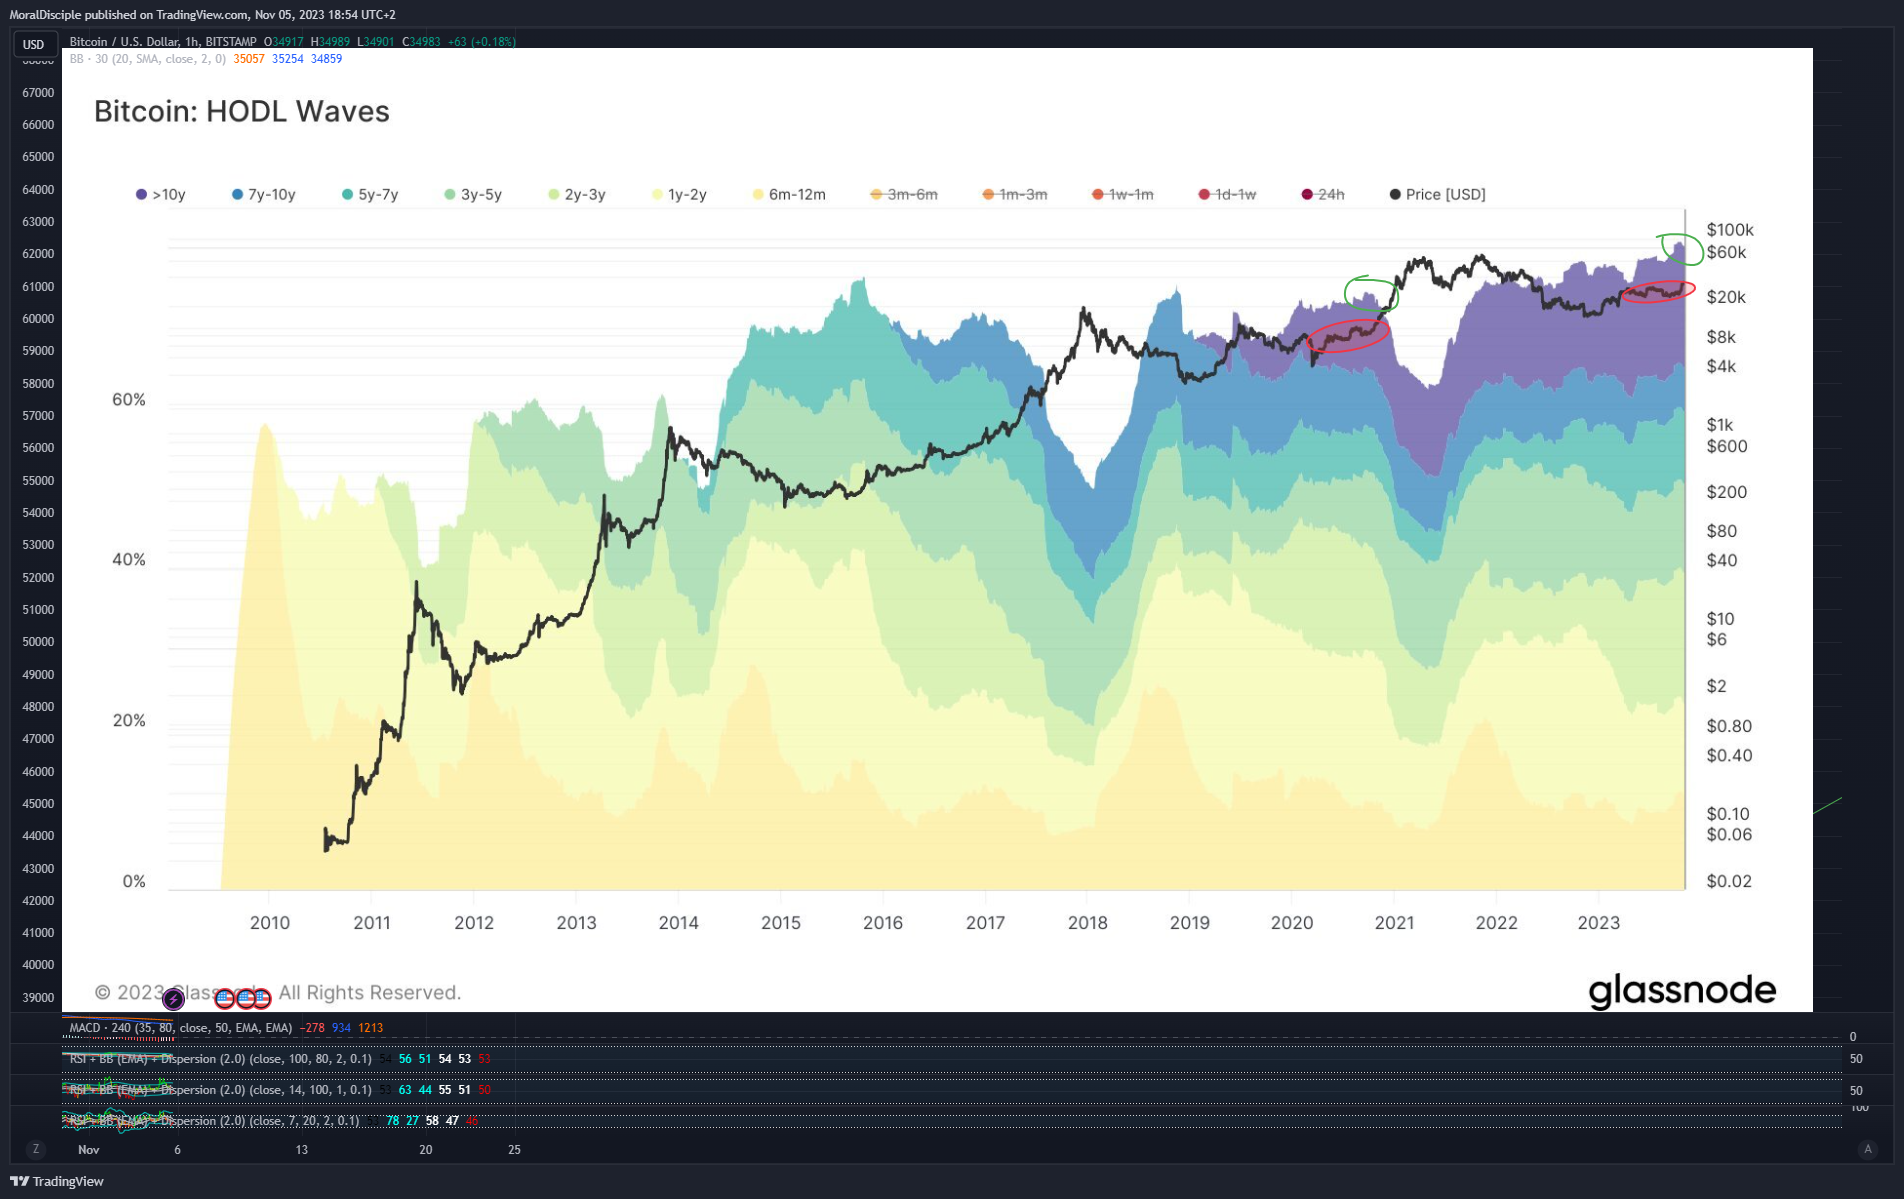Click the Nov label on time axis

click(89, 1150)
